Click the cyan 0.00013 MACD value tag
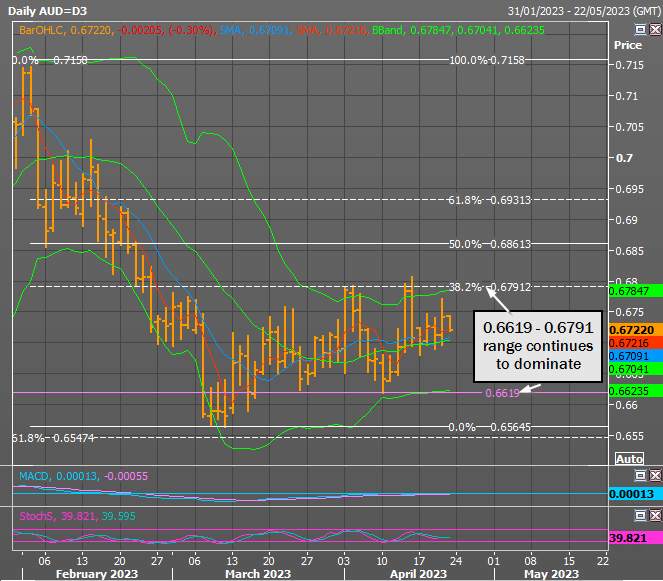Image resolution: width=663 pixels, height=581 pixels. tap(636, 493)
